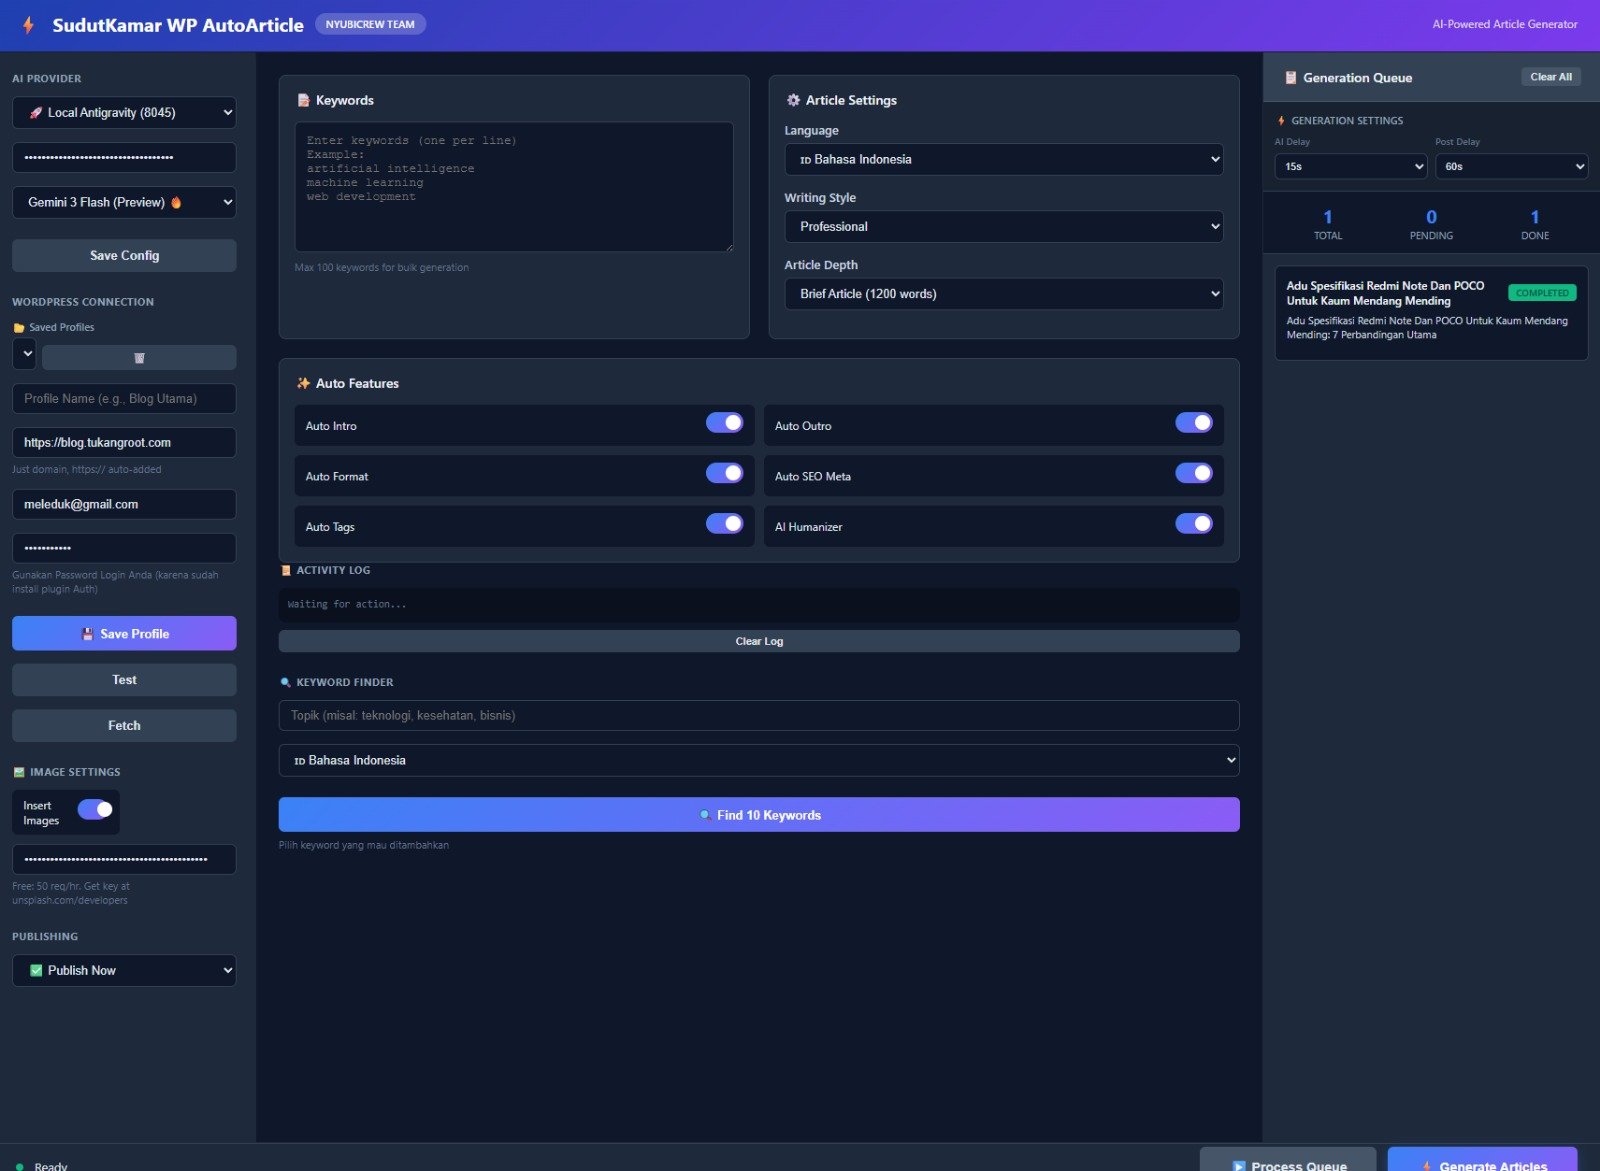Click the Saved Profiles folder icon
The image size is (1600, 1171).
pyautogui.click(x=17, y=327)
